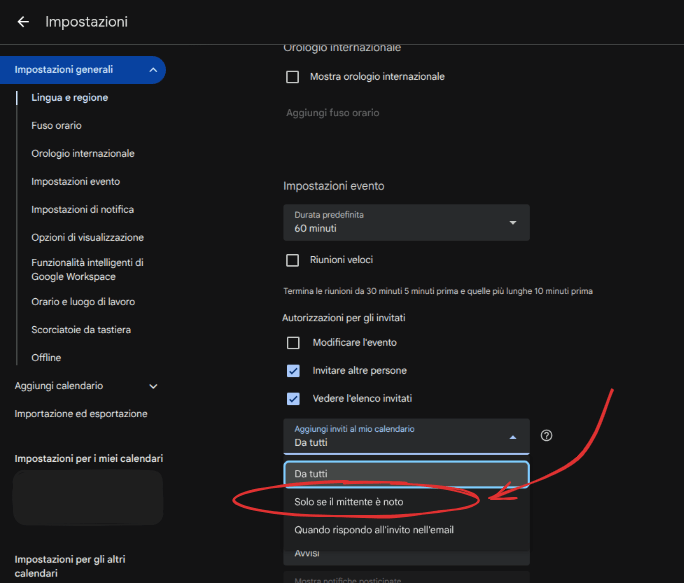Toggle the Riunioni veloci checkbox
This screenshot has width=684, height=583.
pos(293,260)
